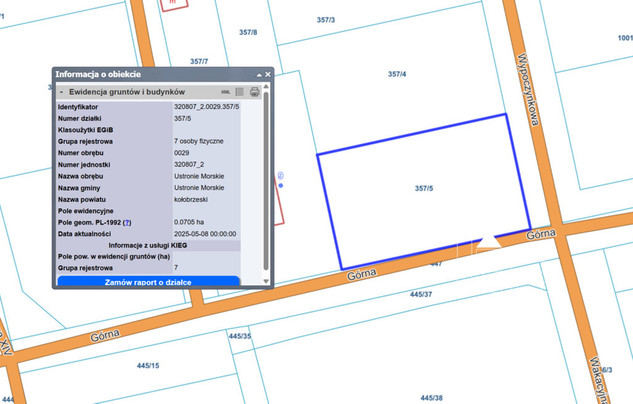
Task: Click the Informacja o obiekcie title bar
Action: 150,75
